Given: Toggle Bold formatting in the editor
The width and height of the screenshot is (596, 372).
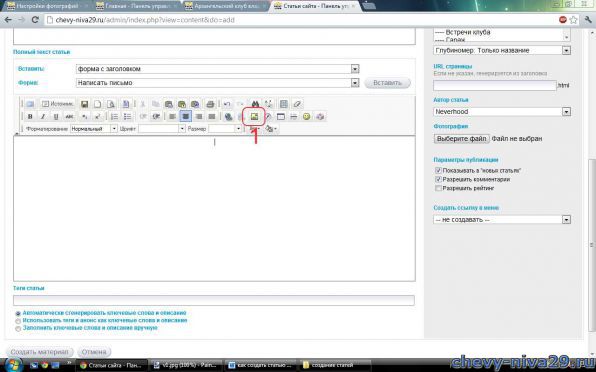Looking at the screenshot, I should pyautogui.click(x=30, y=117).
